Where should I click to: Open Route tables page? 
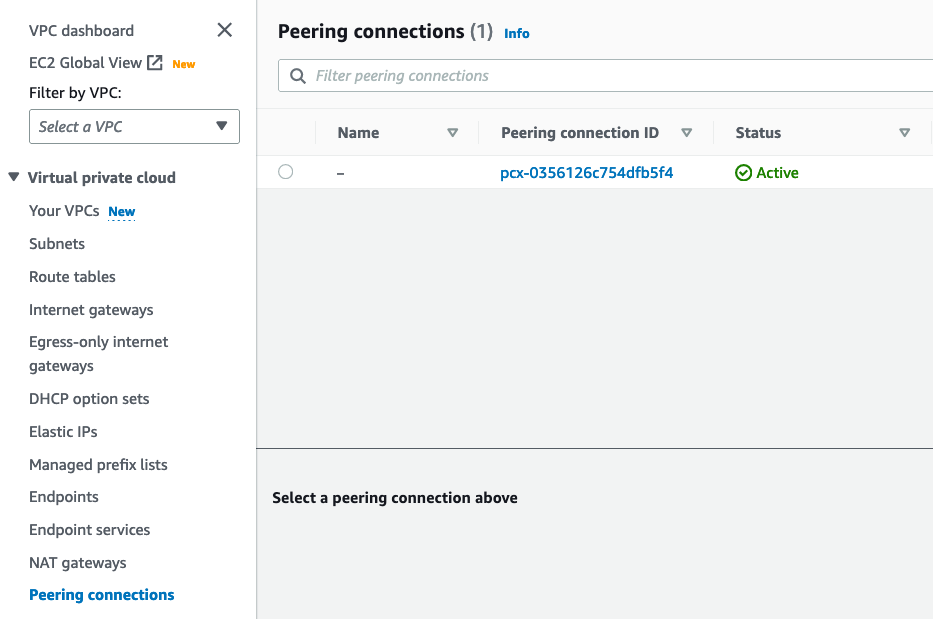tap(72, 277)
